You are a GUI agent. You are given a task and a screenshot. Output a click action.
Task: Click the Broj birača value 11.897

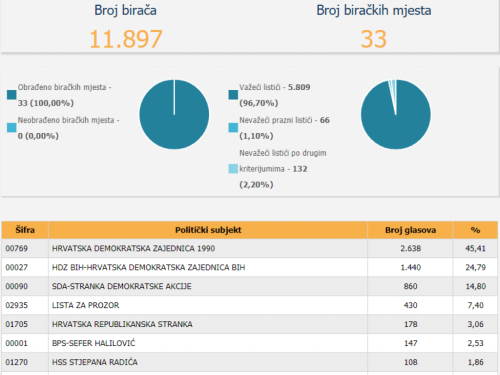126,39
